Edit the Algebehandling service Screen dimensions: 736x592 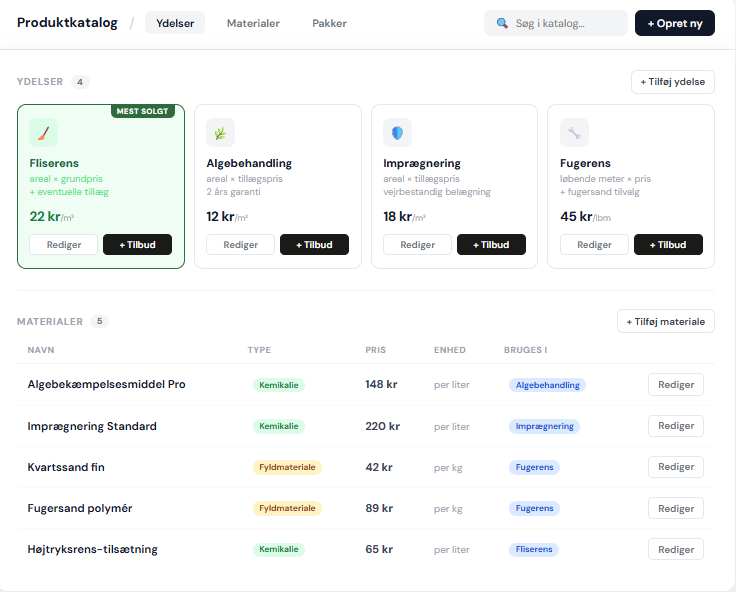(240, 245)
